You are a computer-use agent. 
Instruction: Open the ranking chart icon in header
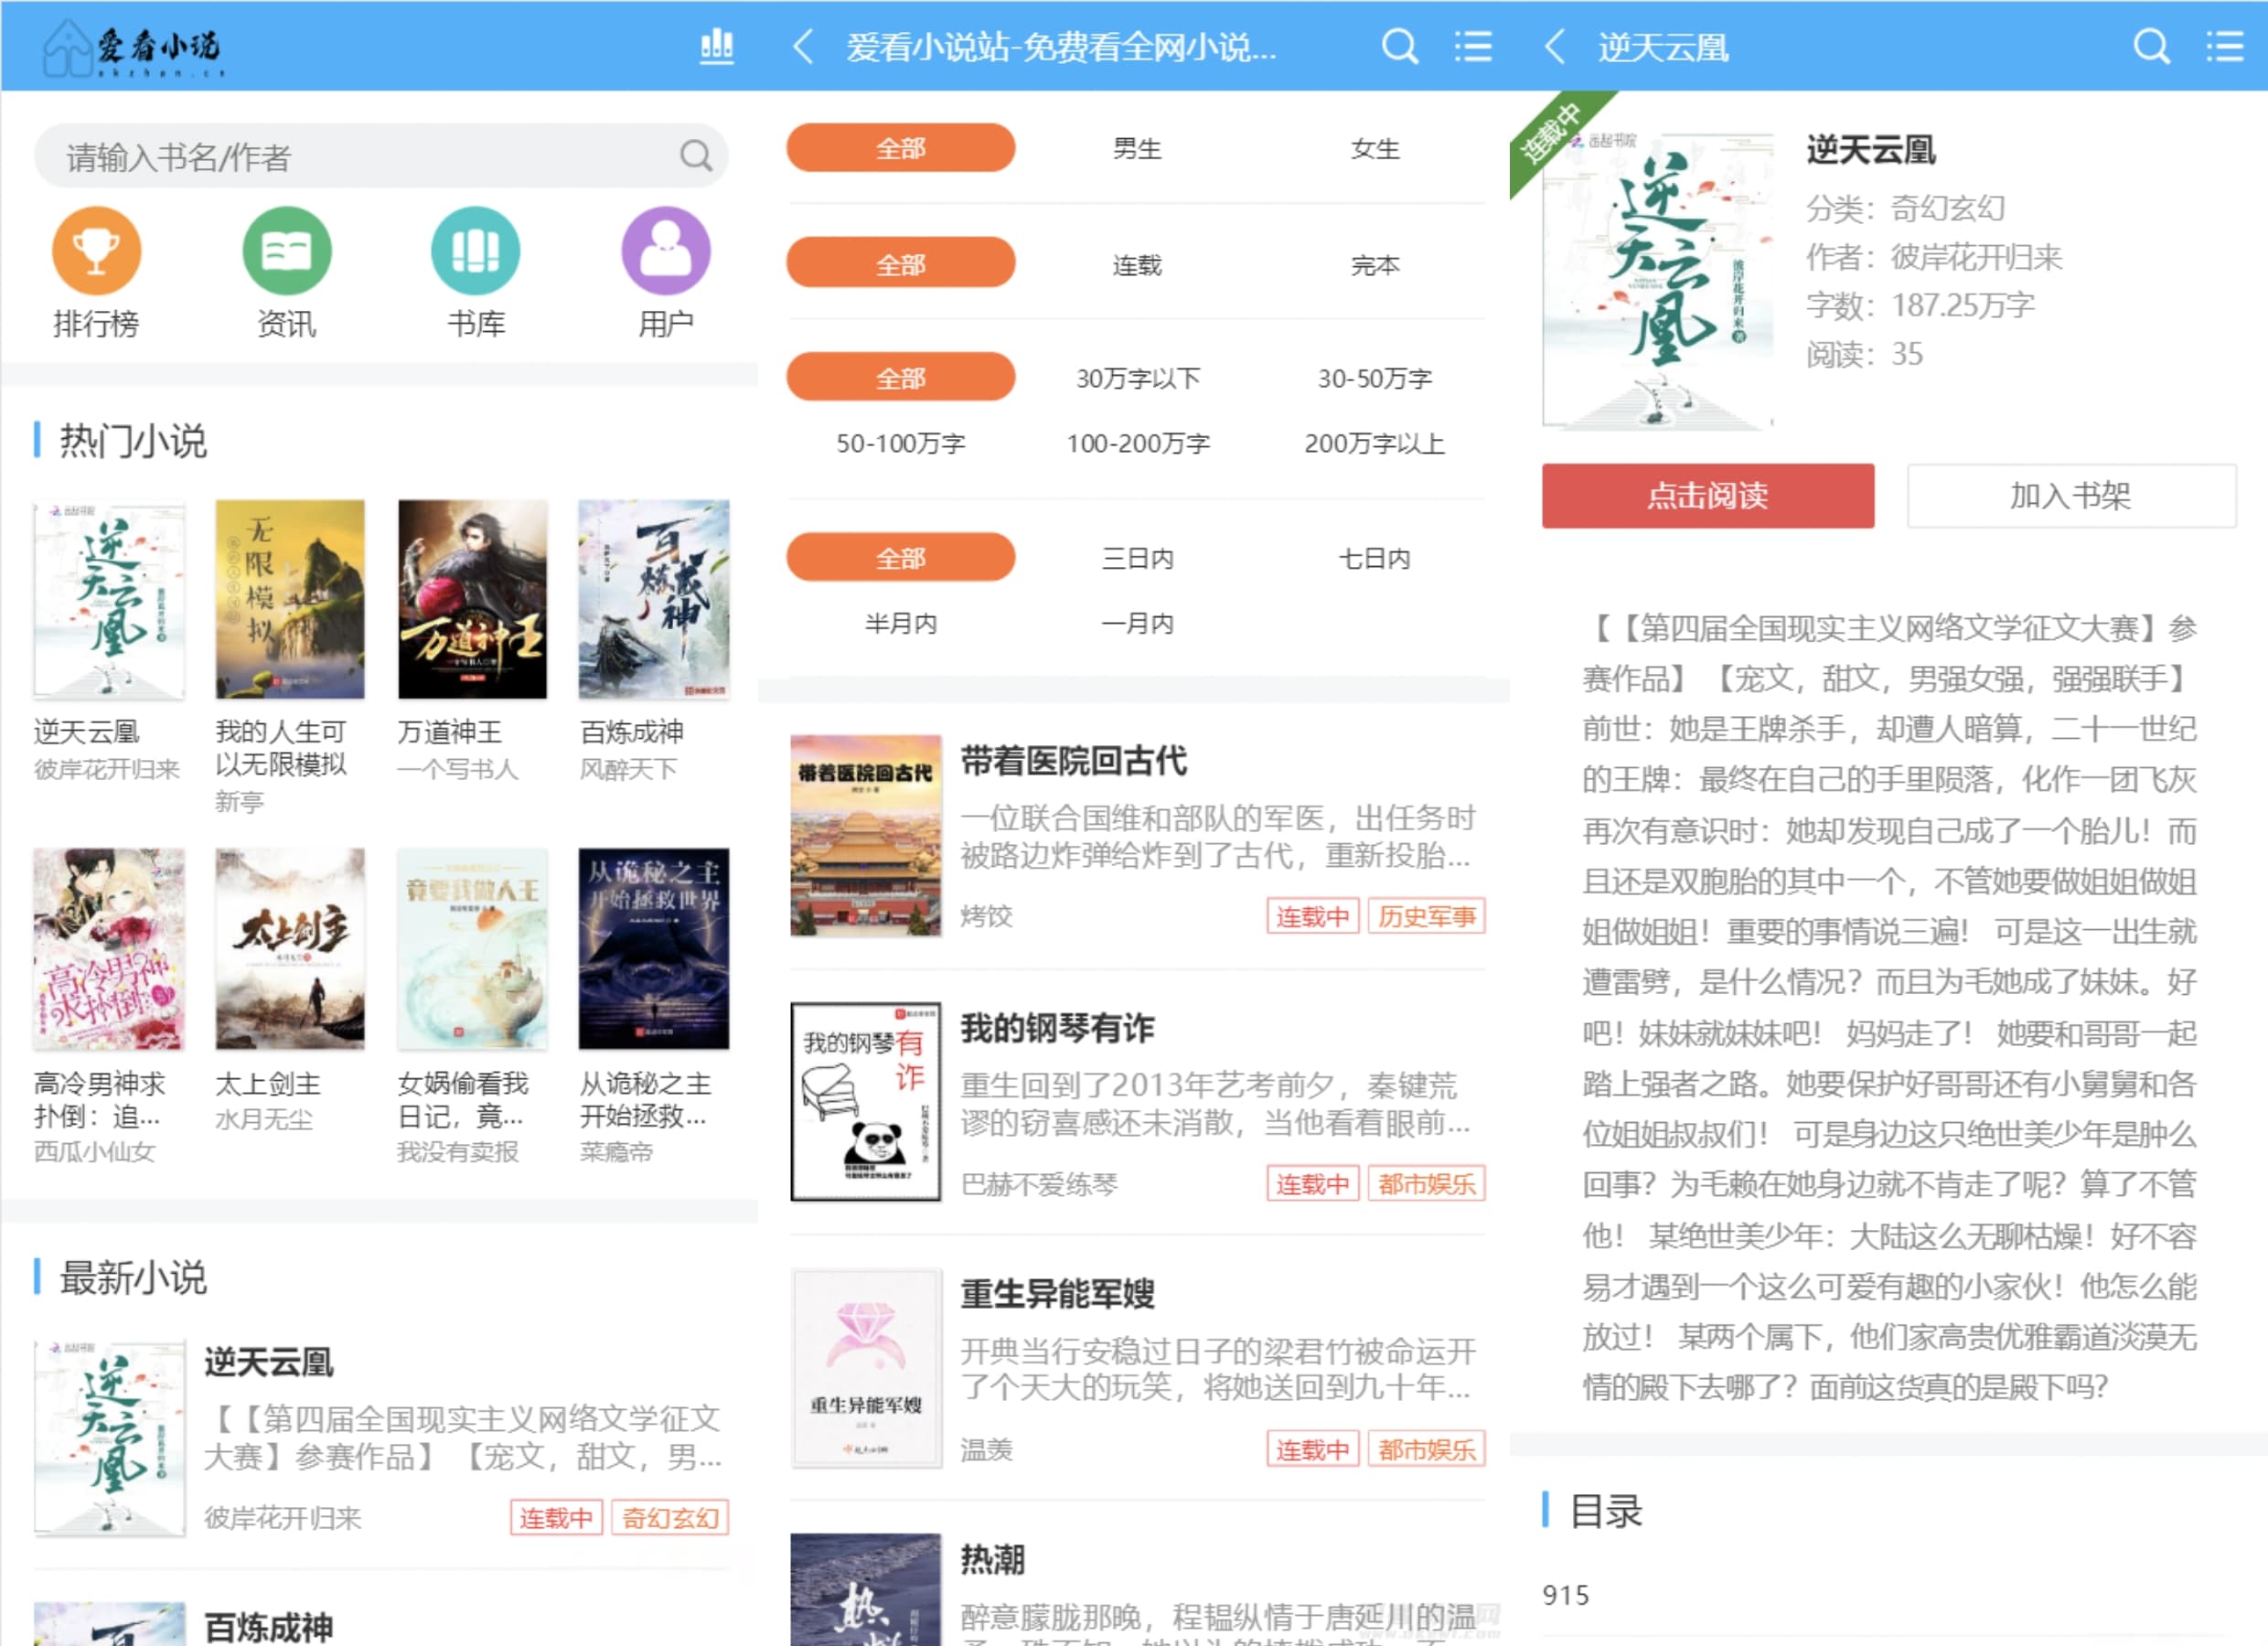pyautogui.click(x=716, y=46)
